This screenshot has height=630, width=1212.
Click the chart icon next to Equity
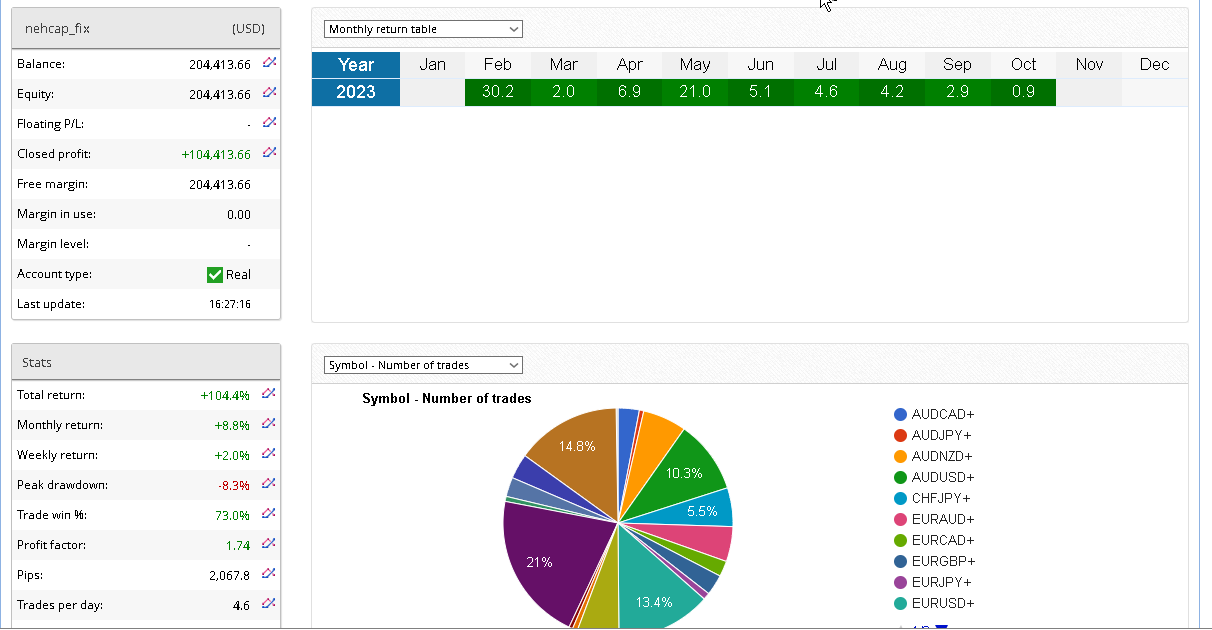coord(269,93)
